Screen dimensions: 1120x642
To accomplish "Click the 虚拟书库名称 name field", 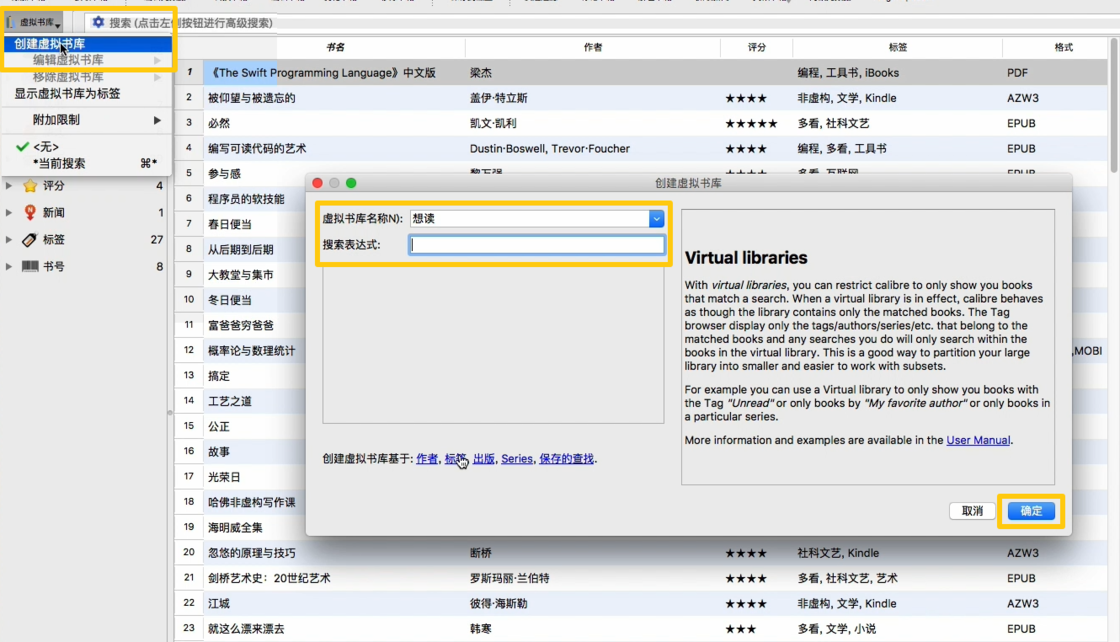I will point(529,219).
